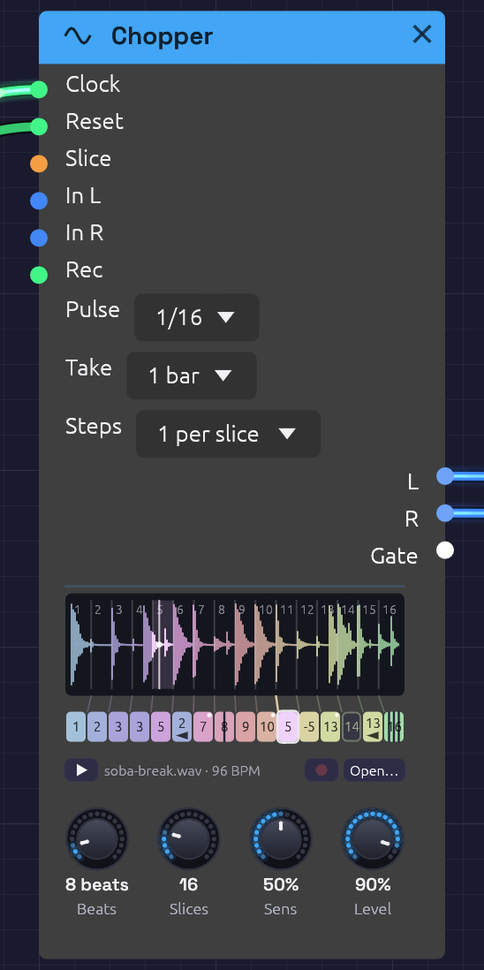The image size is (484, 970).
Task: Select step pad 2 with the reverse arrow
Action: tap(182, 727)
